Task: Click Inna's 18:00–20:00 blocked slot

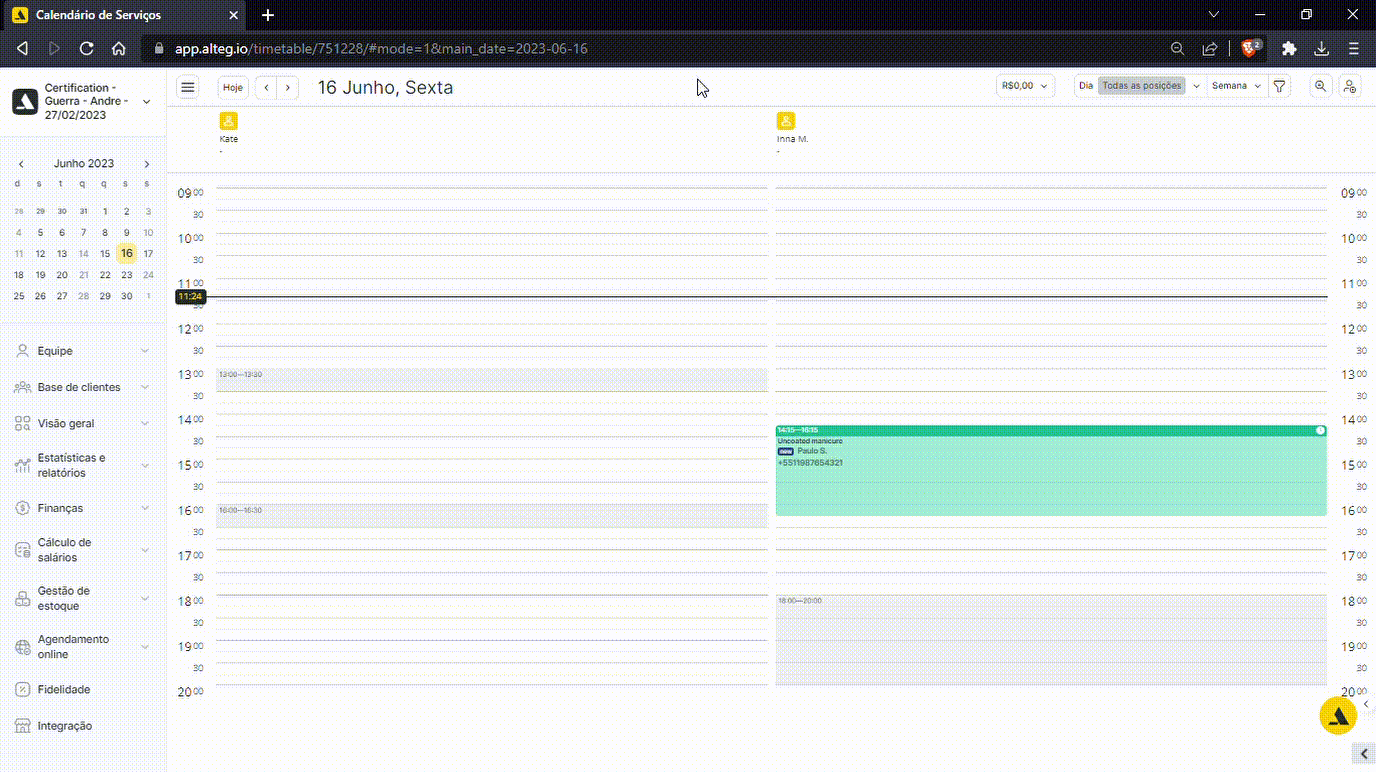Action: (x=1051, y=640)
